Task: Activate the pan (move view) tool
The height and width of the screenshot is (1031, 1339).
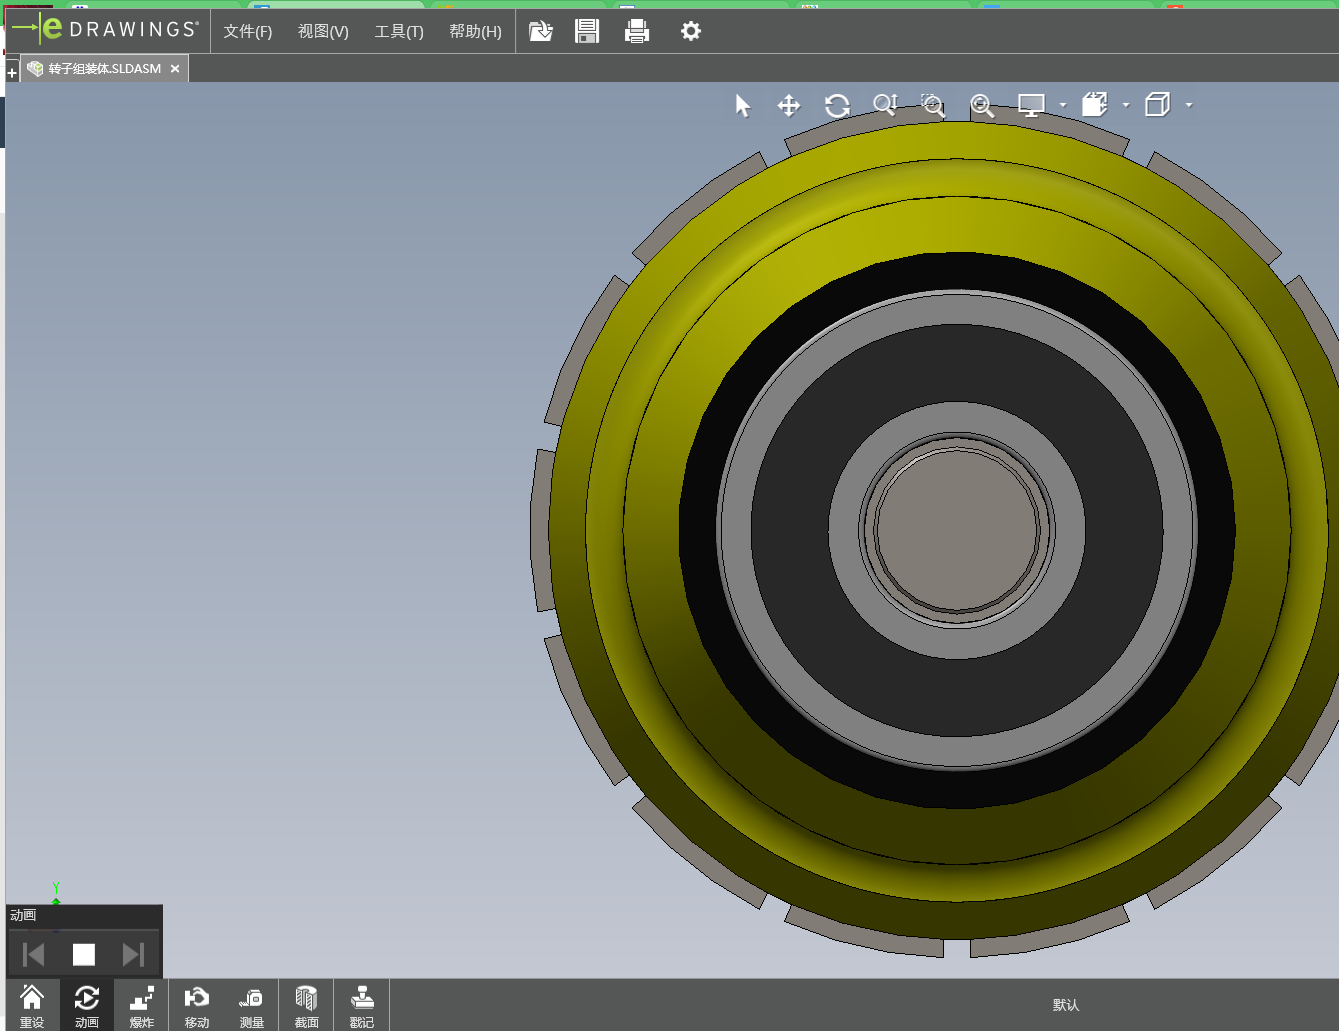Action: coord(789,106)
